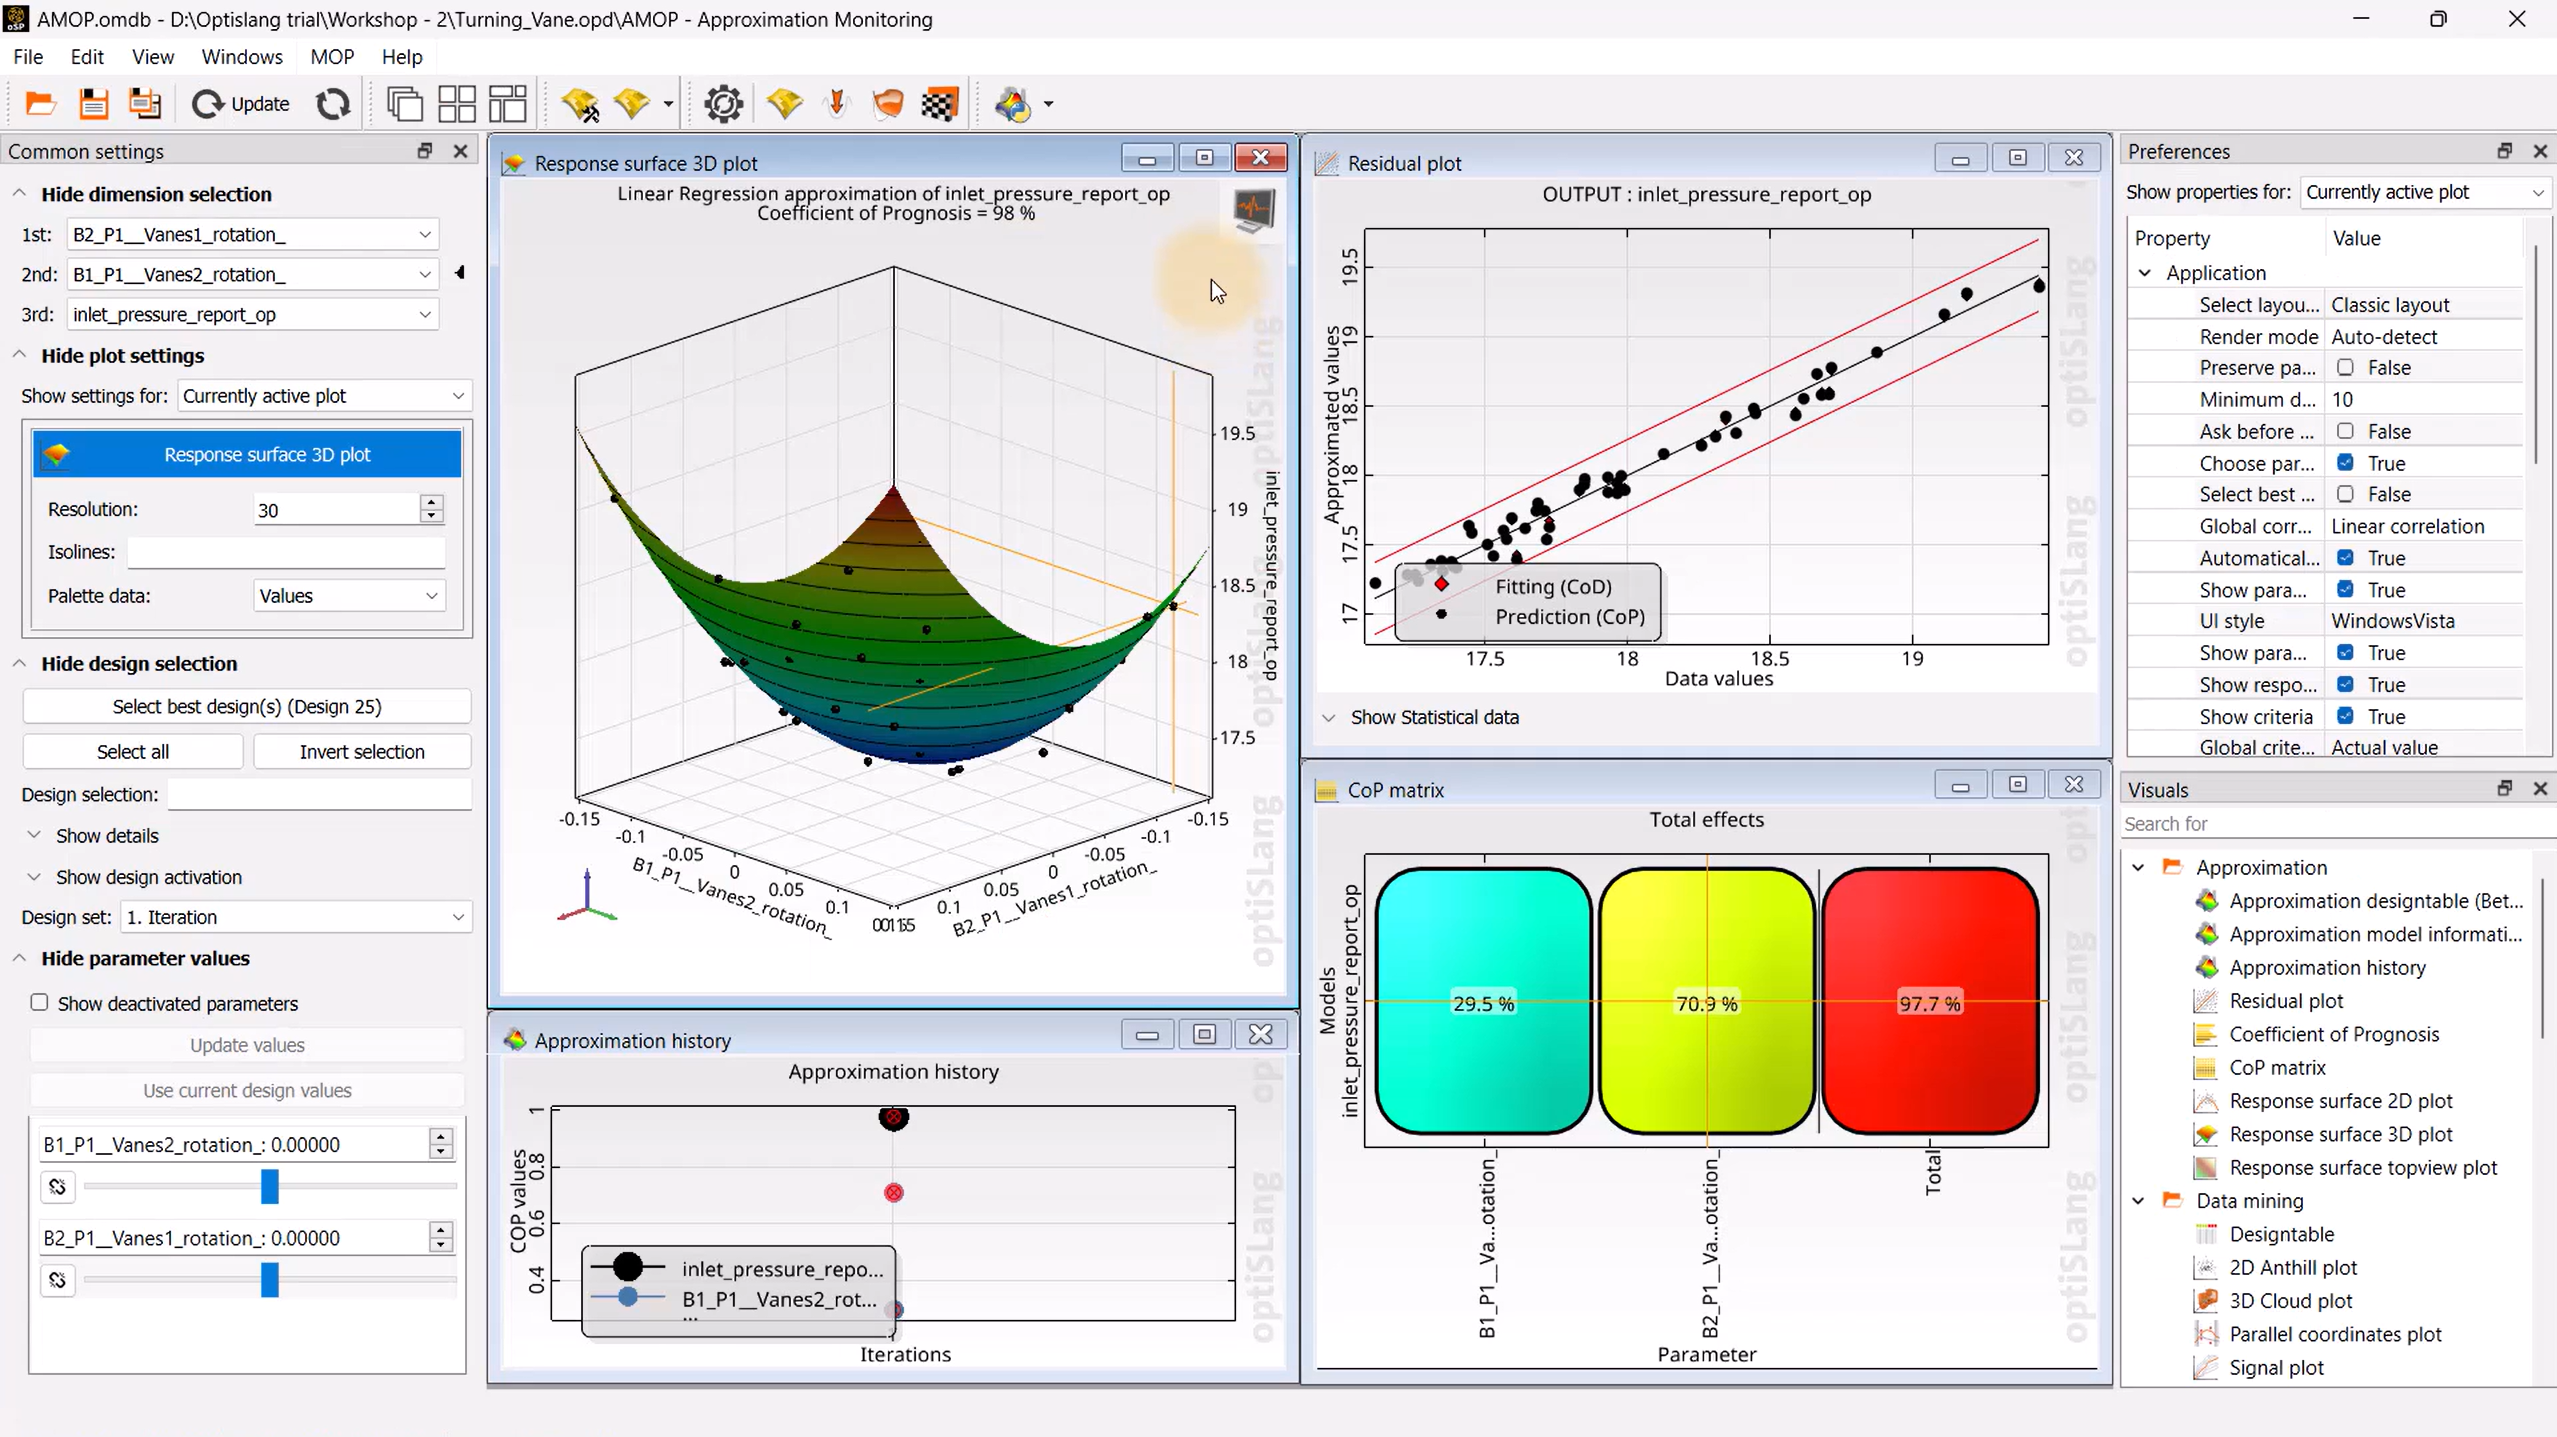
Task: Open Approximation history from the Visuals list
Action: (x=2327, y=968)
